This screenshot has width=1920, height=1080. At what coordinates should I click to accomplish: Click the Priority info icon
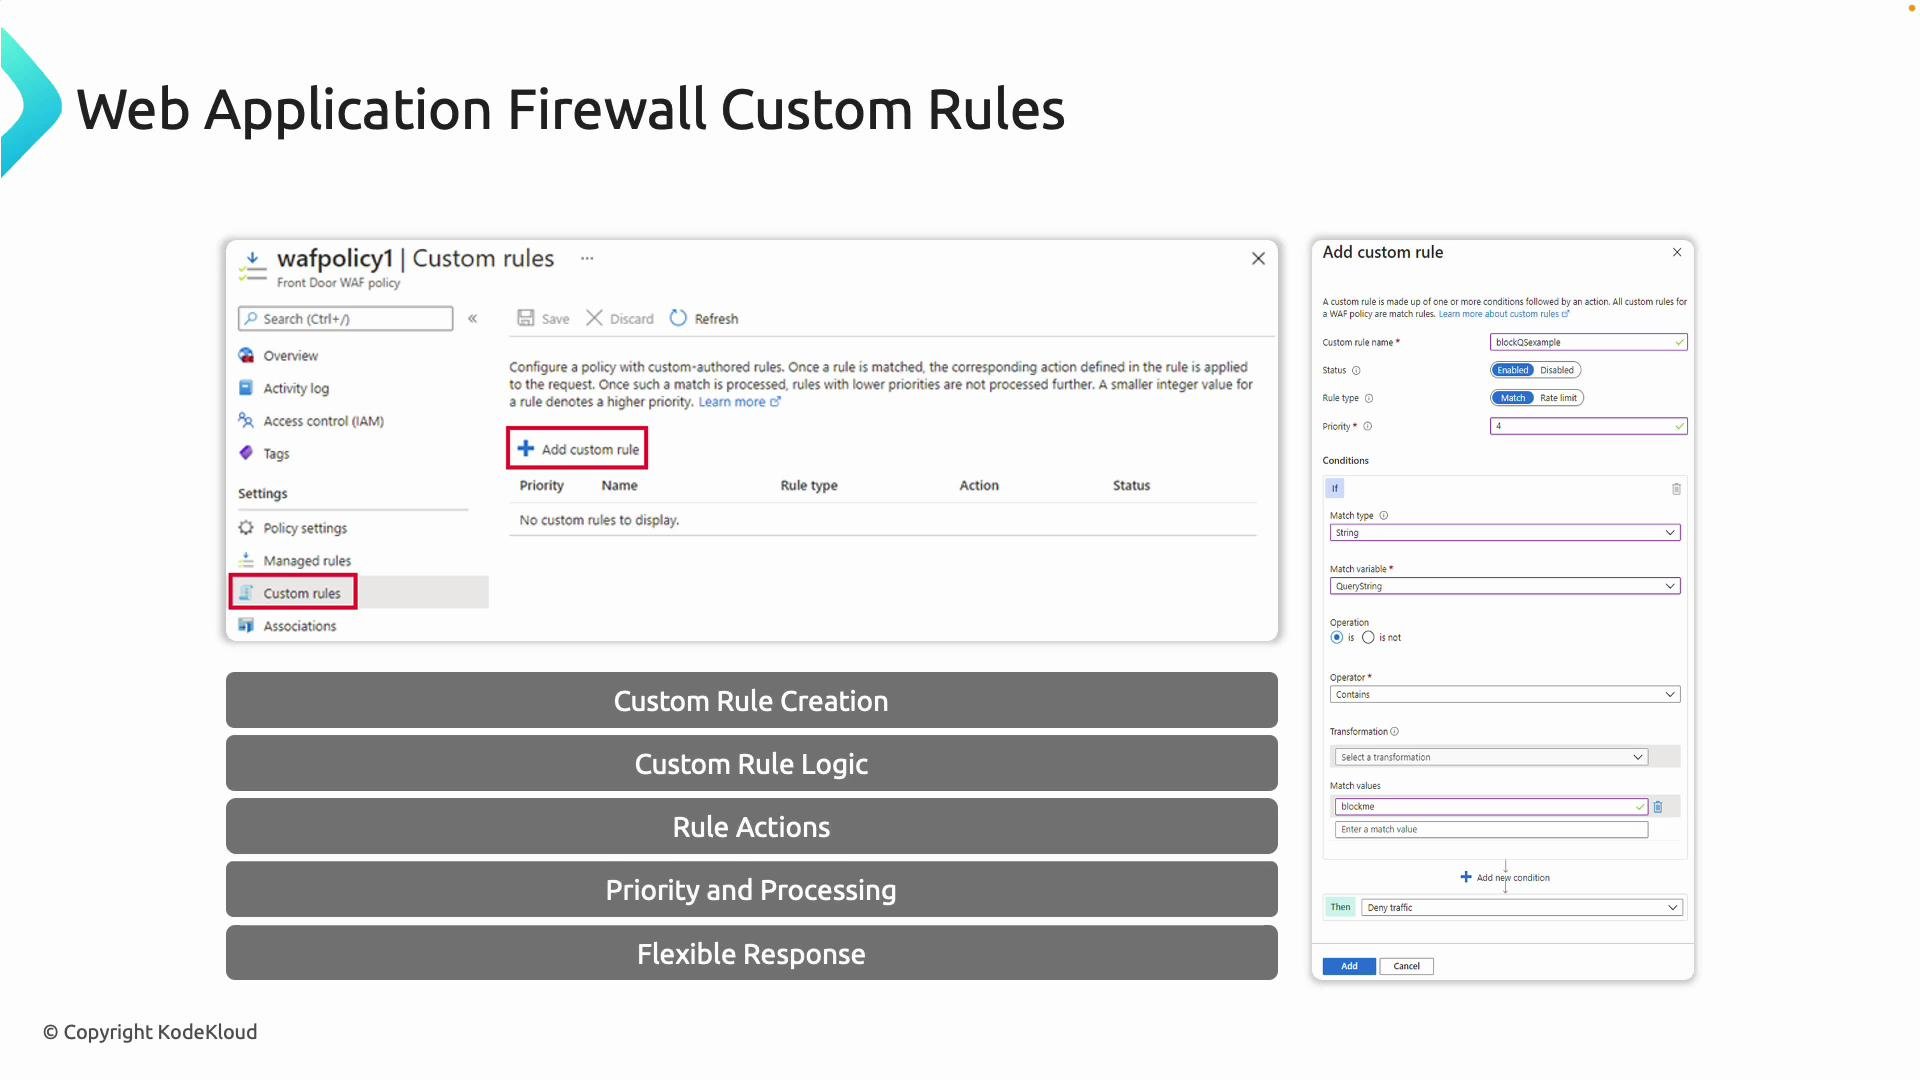click(1368, 426)
